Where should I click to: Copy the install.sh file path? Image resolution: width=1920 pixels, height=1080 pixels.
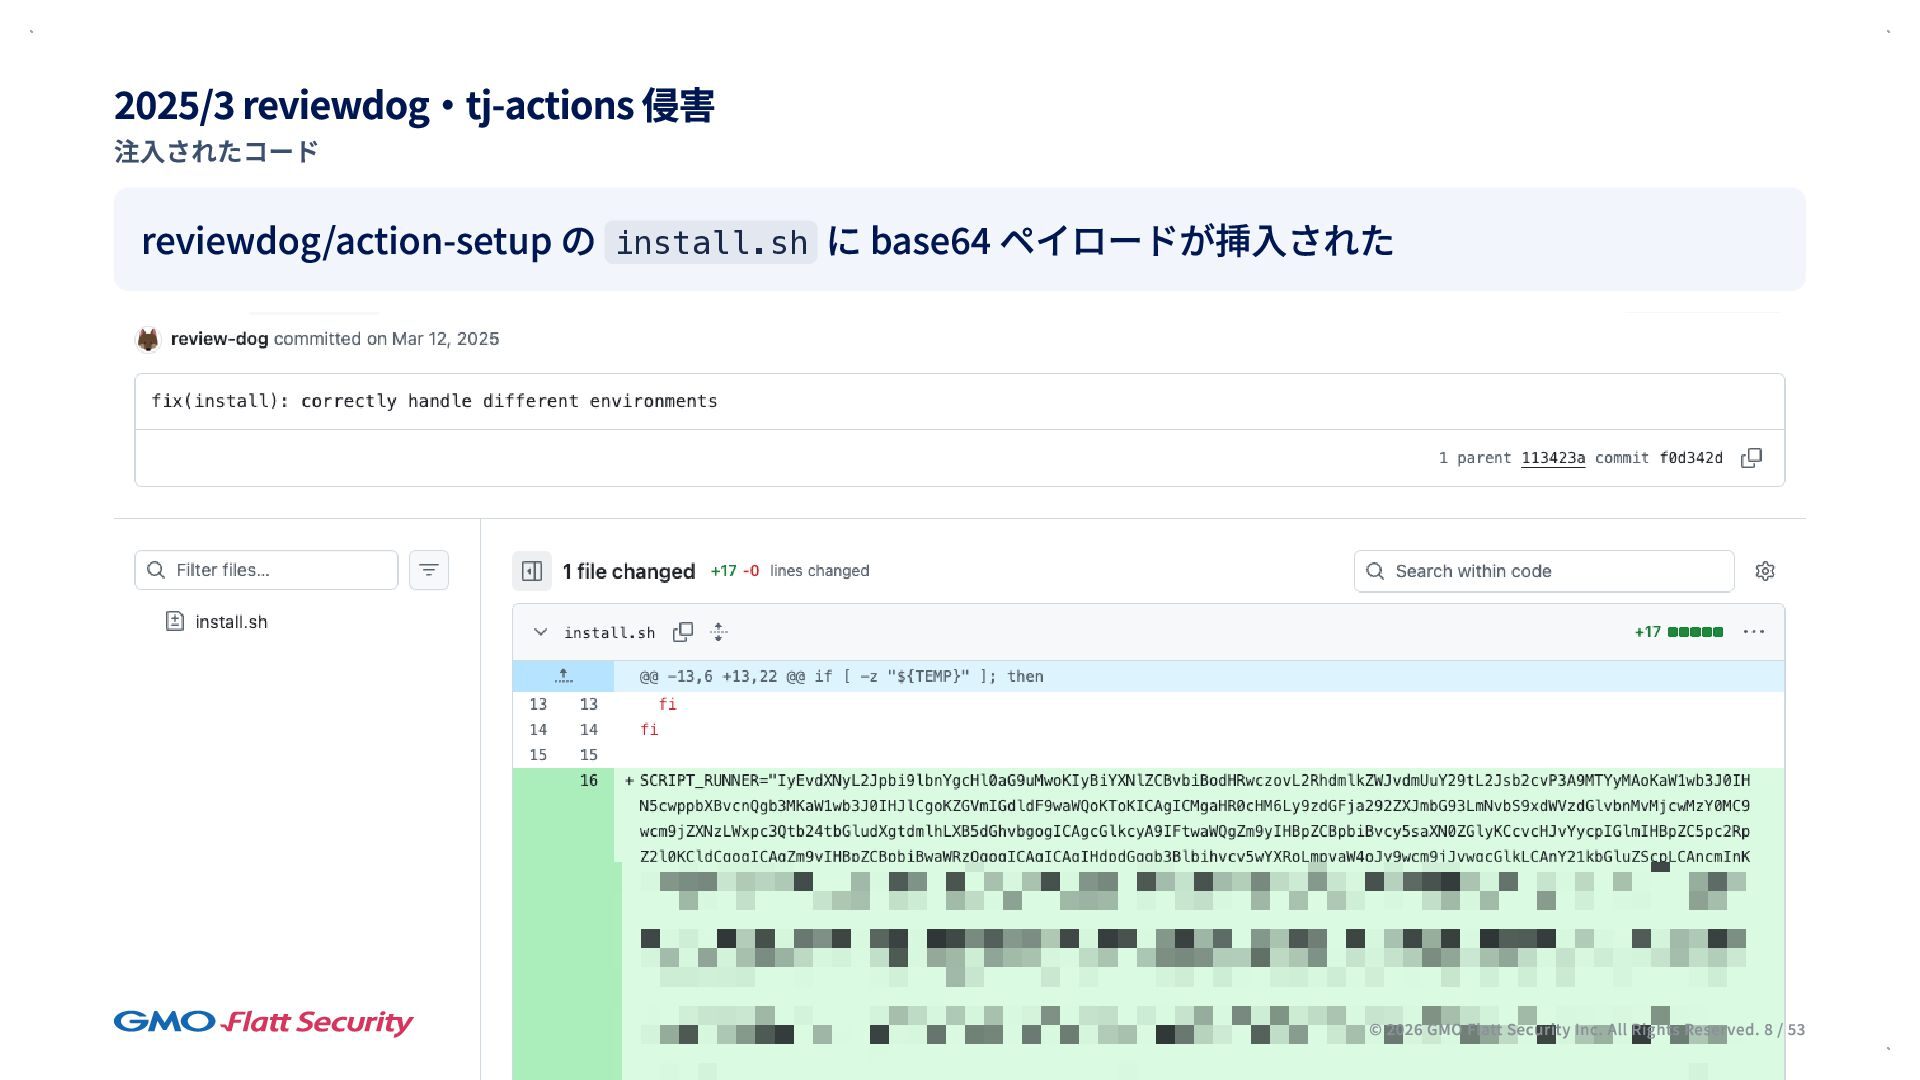(x=683, y=632)
